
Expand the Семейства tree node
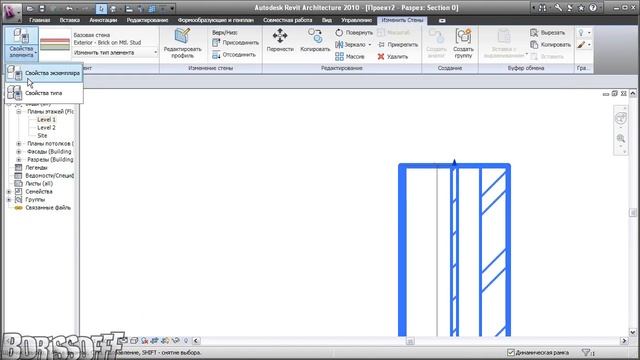click(x=9, y=191)
